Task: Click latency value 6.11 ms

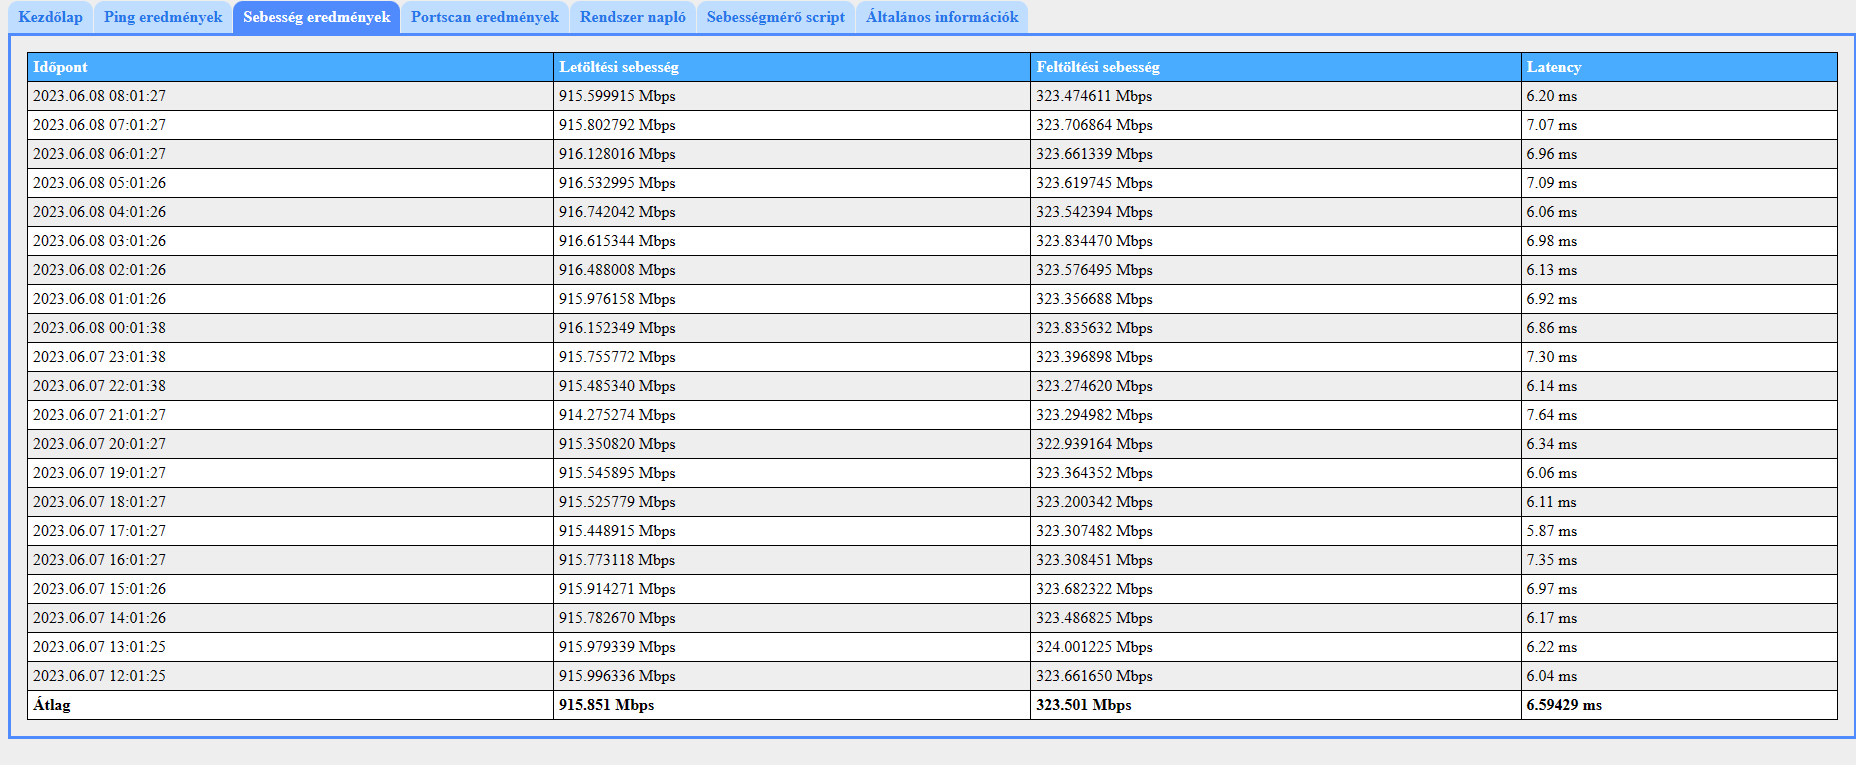Action: click(1552, 502)
